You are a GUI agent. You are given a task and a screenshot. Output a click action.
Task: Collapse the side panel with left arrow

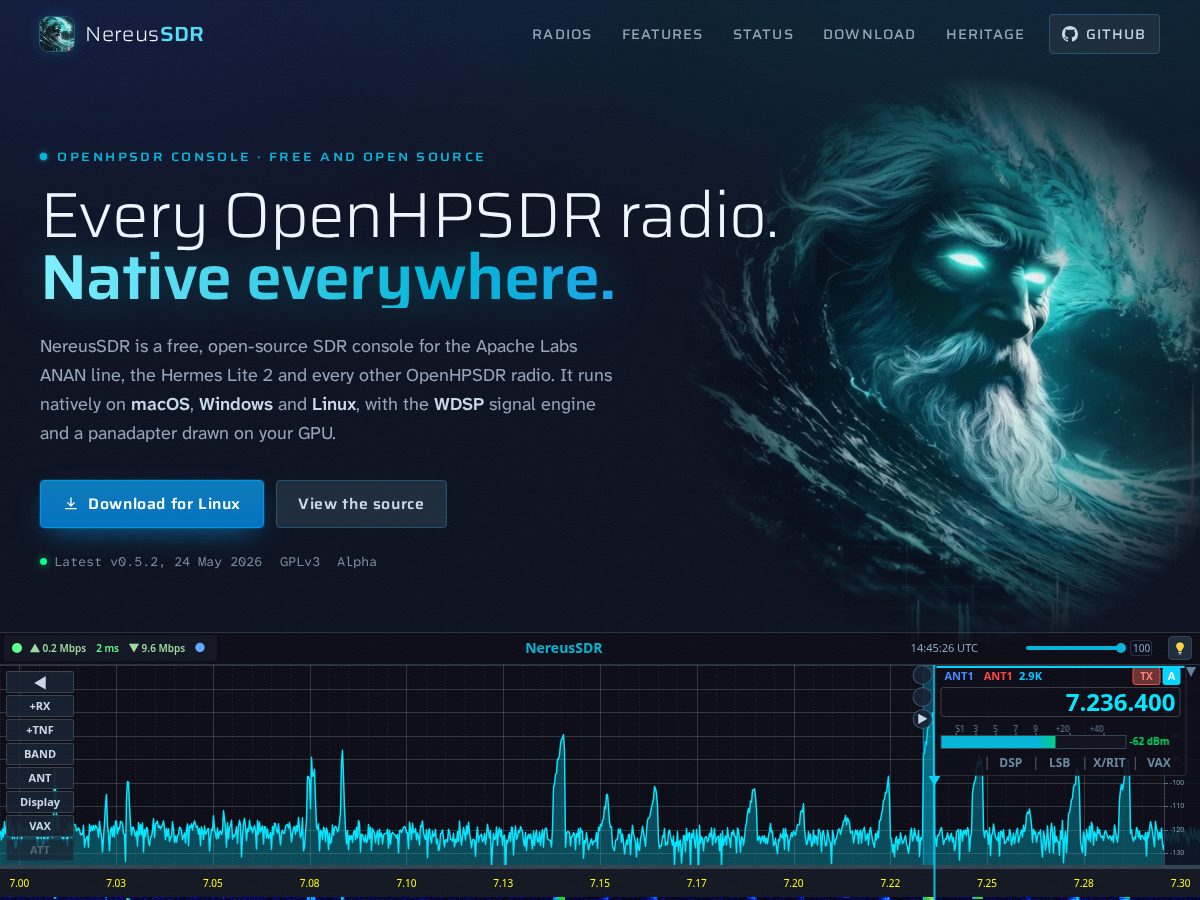click(40, 682)
